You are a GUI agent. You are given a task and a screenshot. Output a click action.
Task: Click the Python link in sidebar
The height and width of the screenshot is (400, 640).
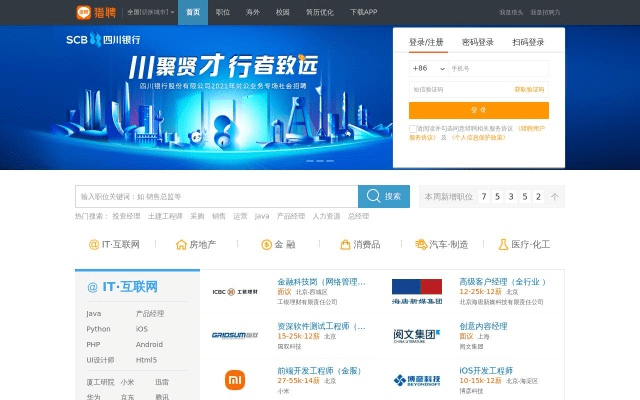98,329
